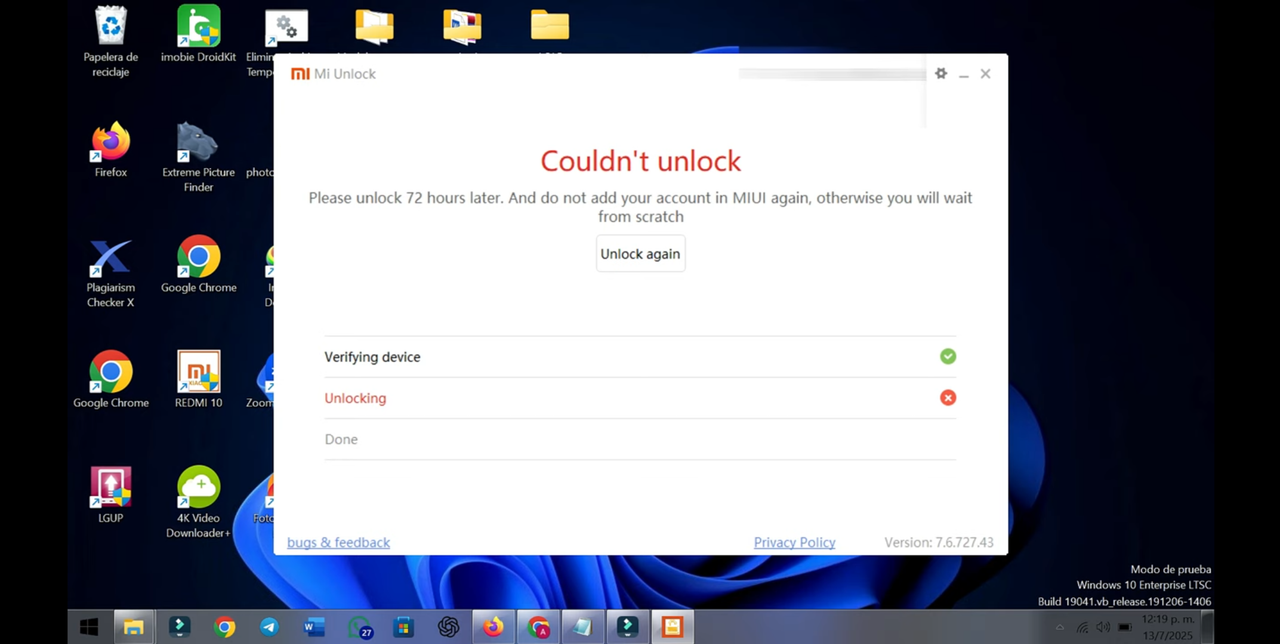Open the volume tray icon
1280x644 pixels.
[x=1103, y=627]
